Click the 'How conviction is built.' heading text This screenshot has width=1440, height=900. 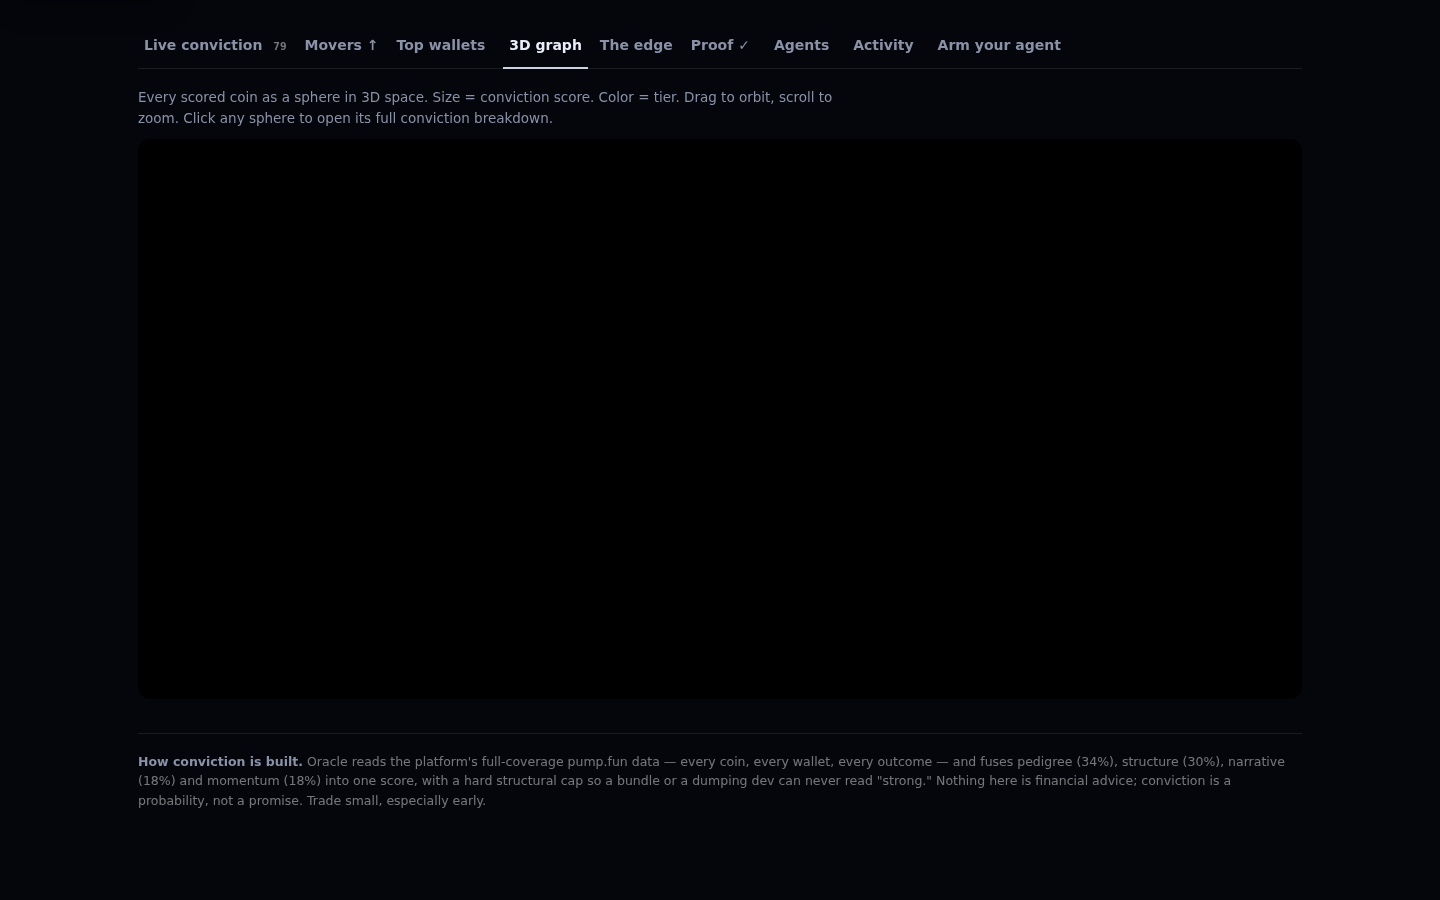coord(220,762)
